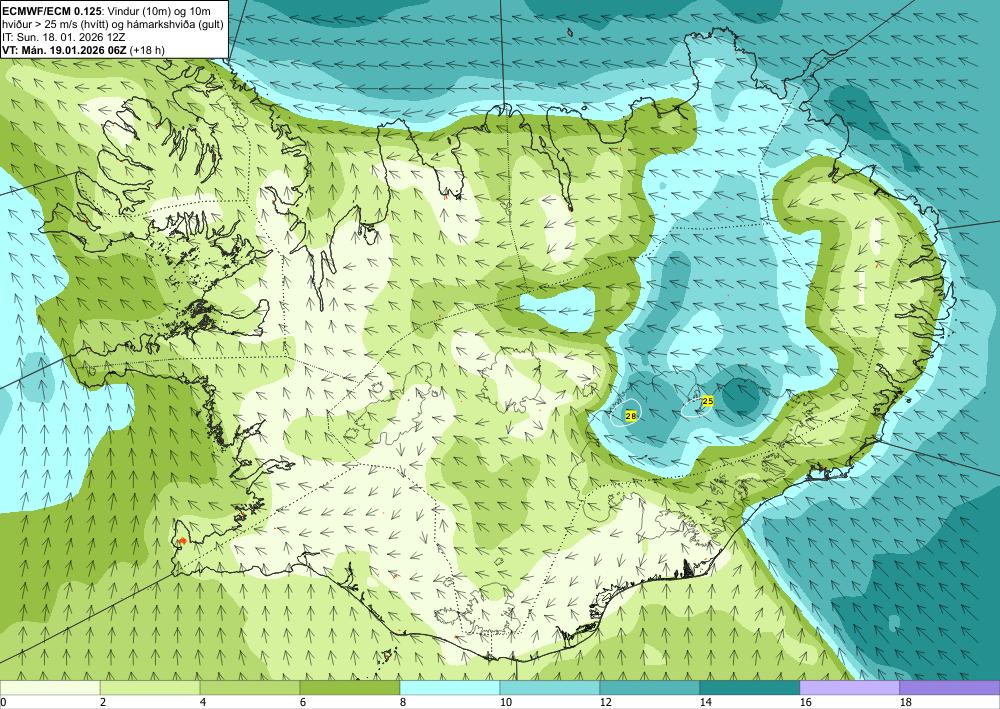Select the 6-8 m/s dark green legend swatch

pos(350,687)
